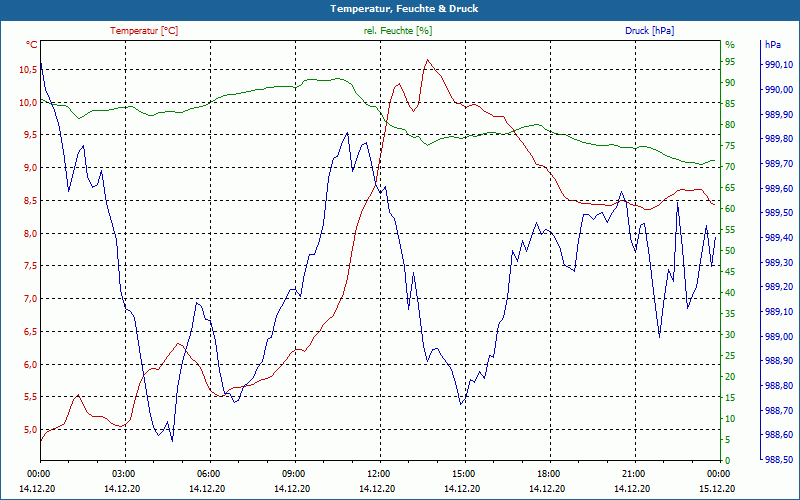Click the 09:00 time axis label
Image resolution: width=800 pixels, height=500 pixels.
pyautogui.click(x=292, y=473)
